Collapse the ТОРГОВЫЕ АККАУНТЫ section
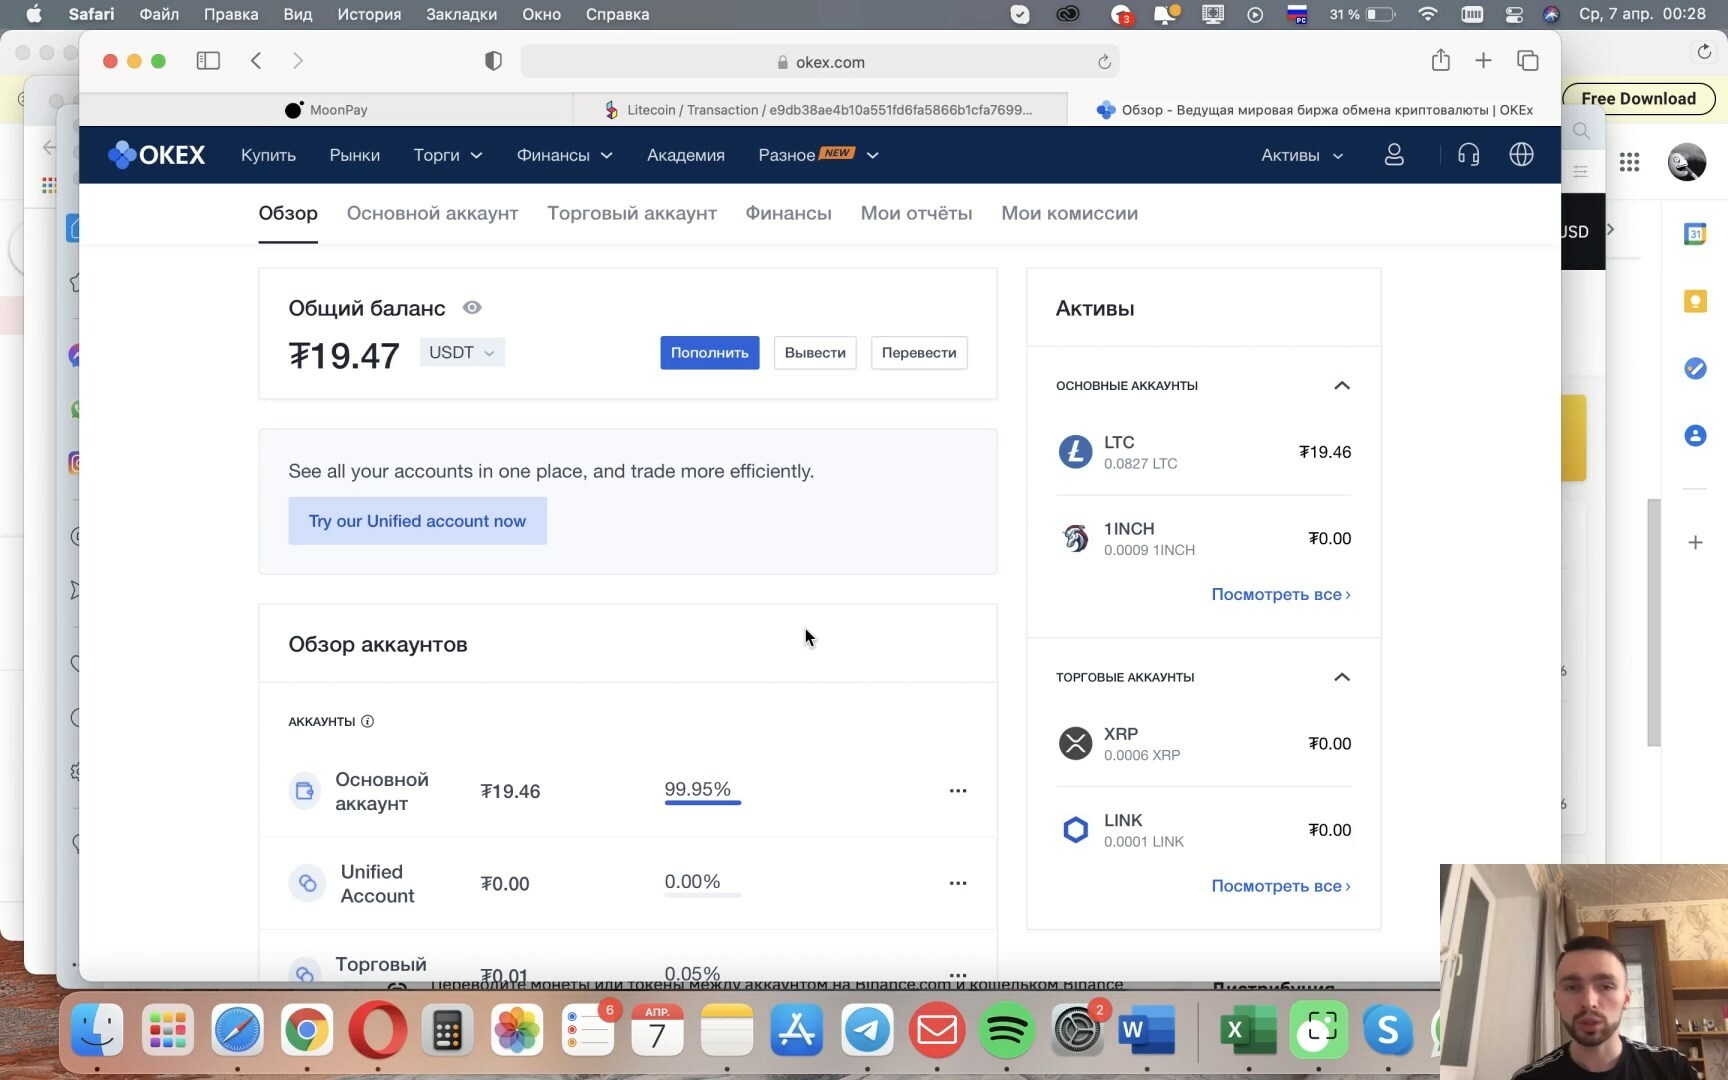Image resolution: width=1728 pixels, height=1080 pixels. pos(1342,677)
